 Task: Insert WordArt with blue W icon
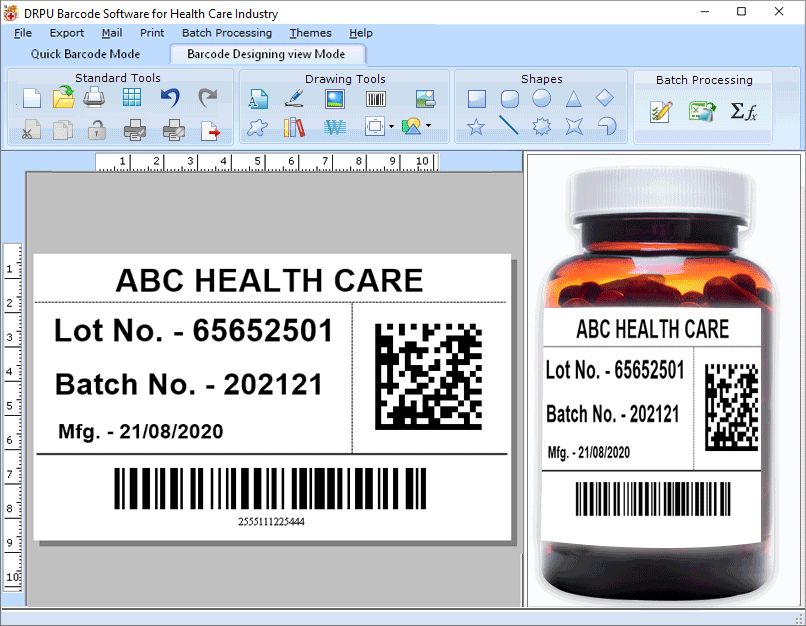tap(335, 127)
